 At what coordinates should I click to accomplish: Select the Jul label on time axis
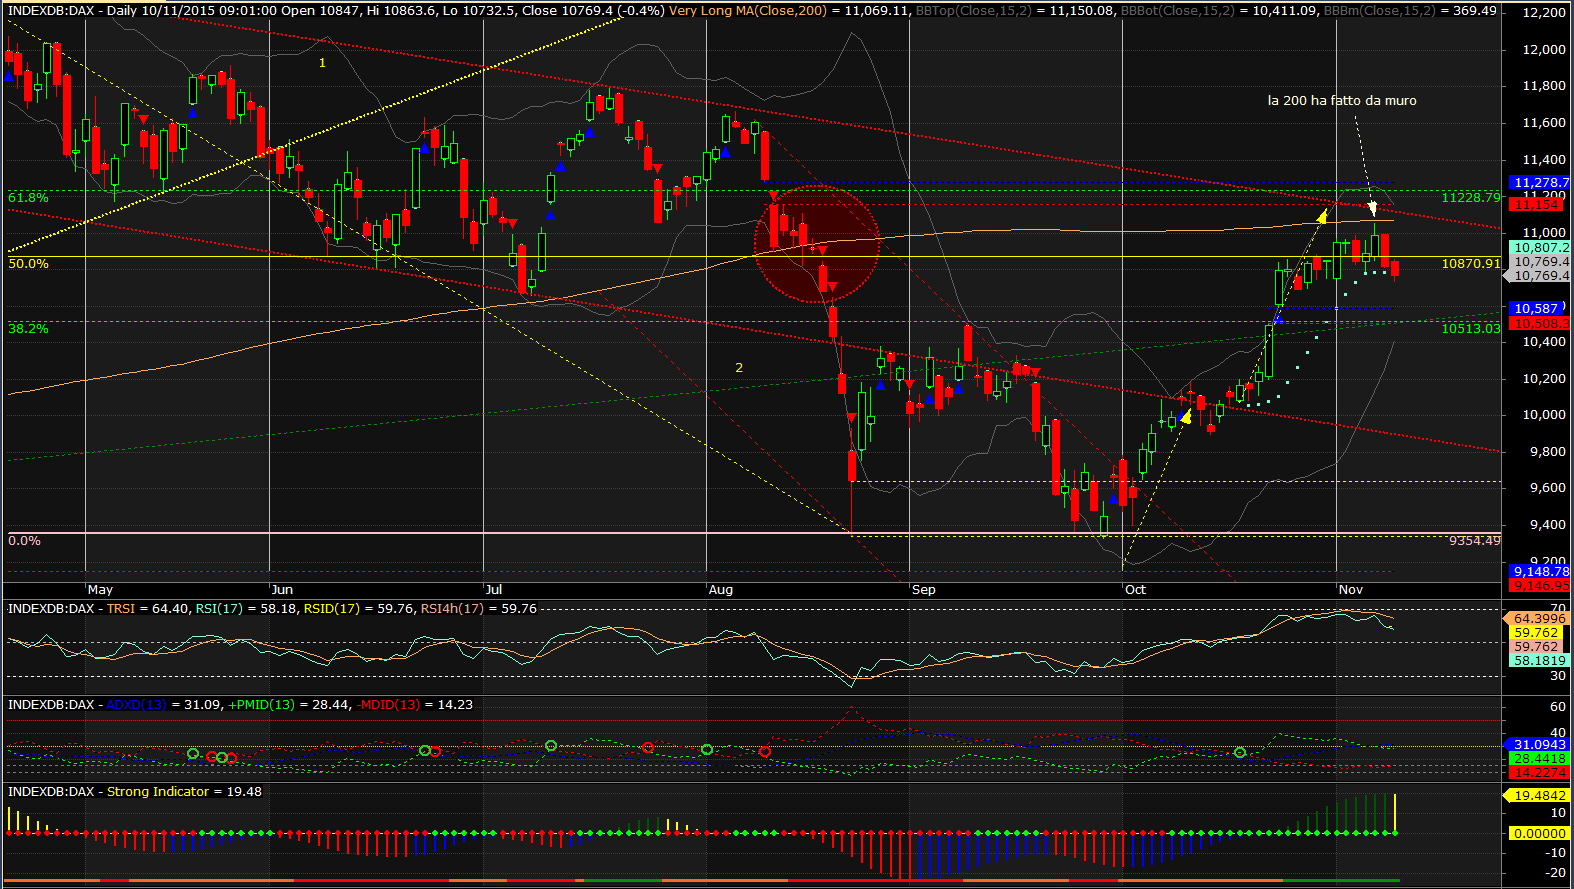tap(494, 590)
